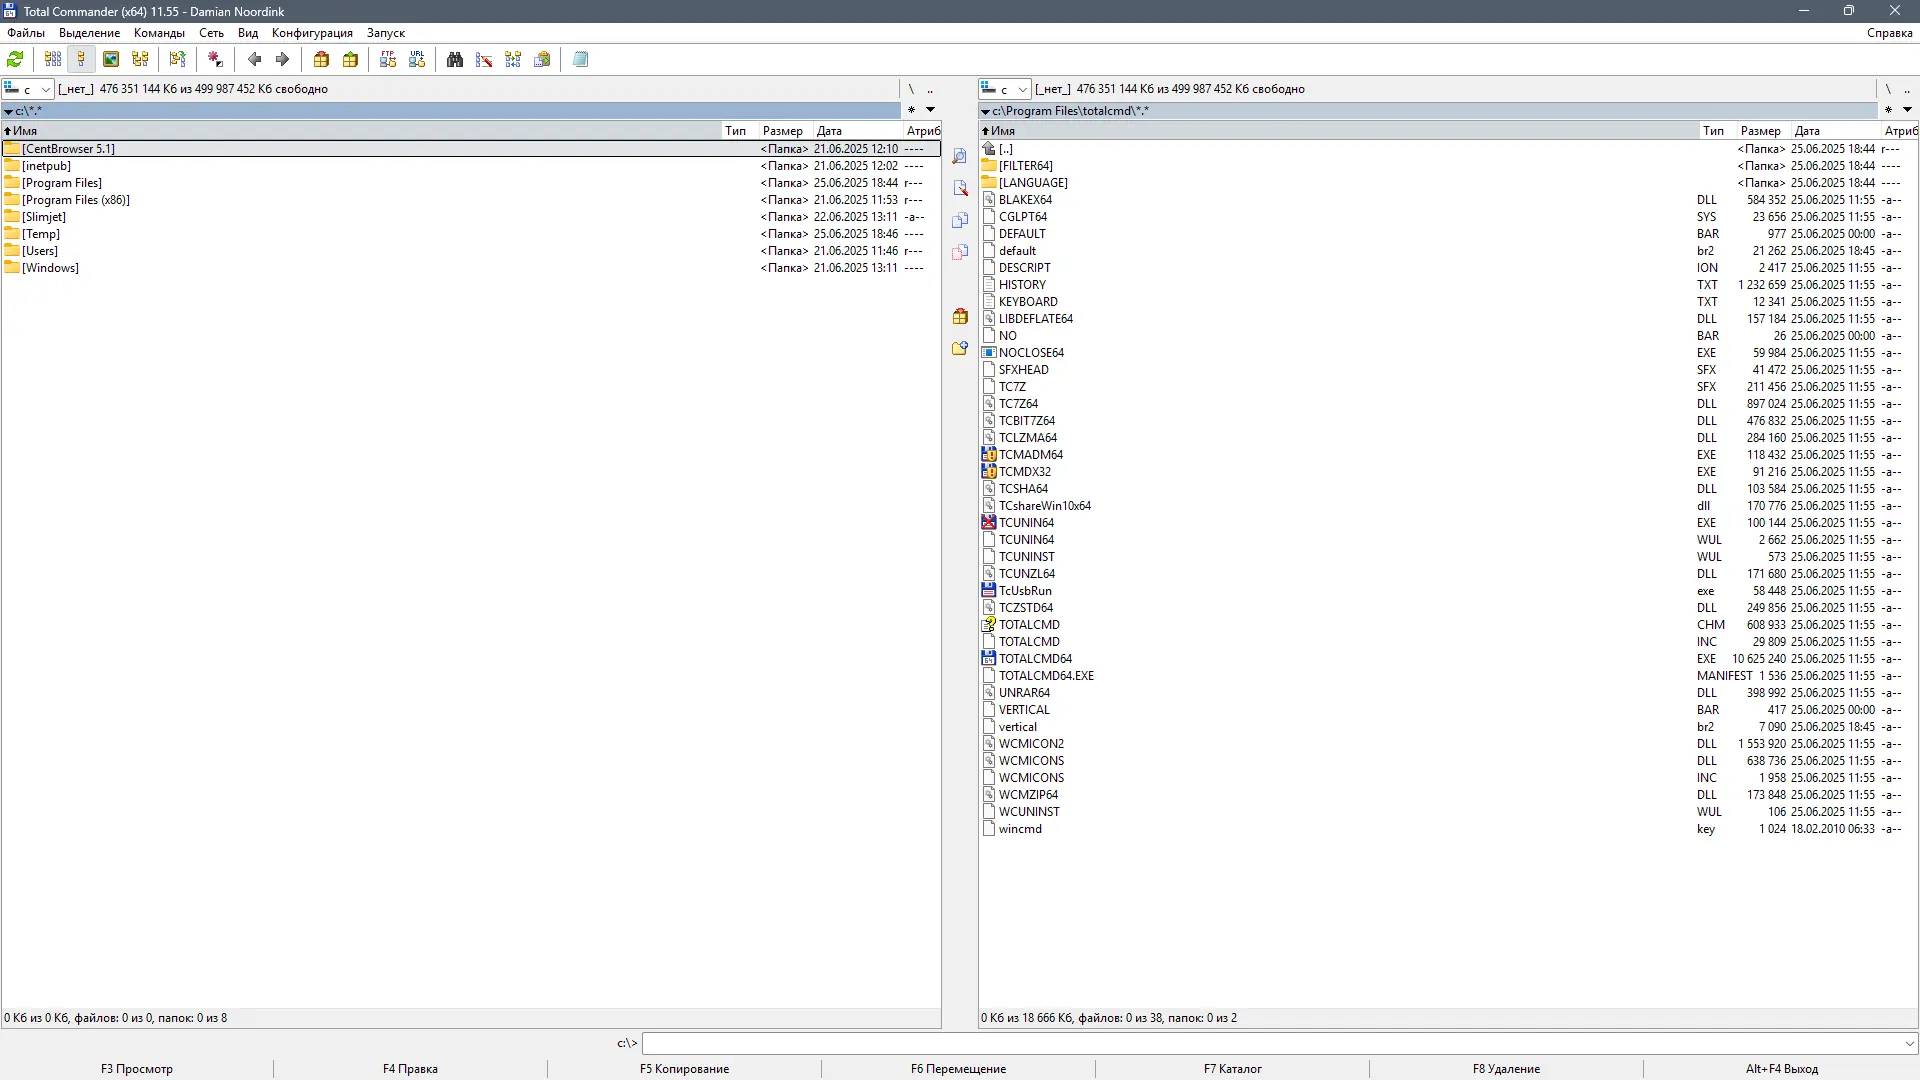Open file search with binoculars icon
The width and height of the screenshot is (1920, 1080).
pos(455,60)
